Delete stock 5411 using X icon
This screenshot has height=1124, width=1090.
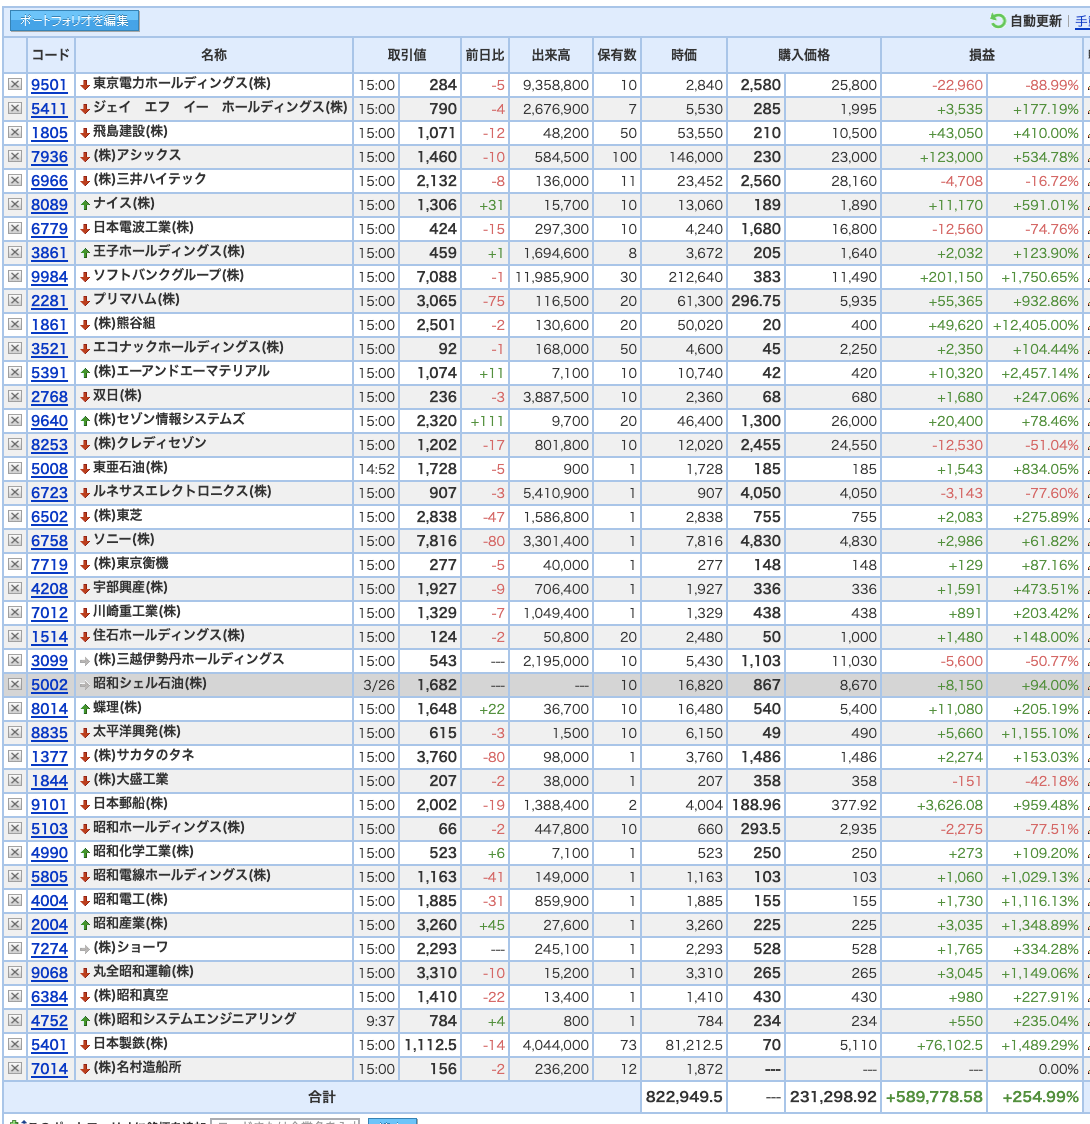14,108
